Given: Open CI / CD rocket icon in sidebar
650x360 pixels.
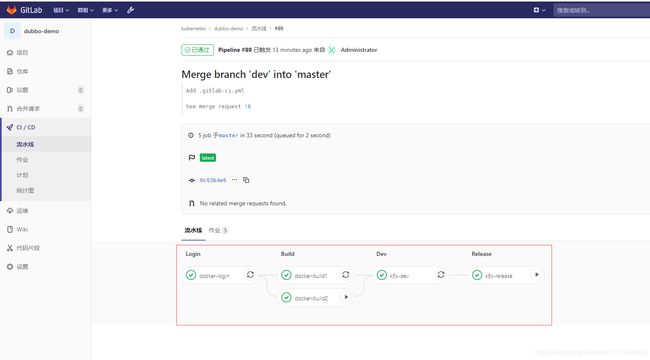Looking at the screenshot, I should point(10,127).
